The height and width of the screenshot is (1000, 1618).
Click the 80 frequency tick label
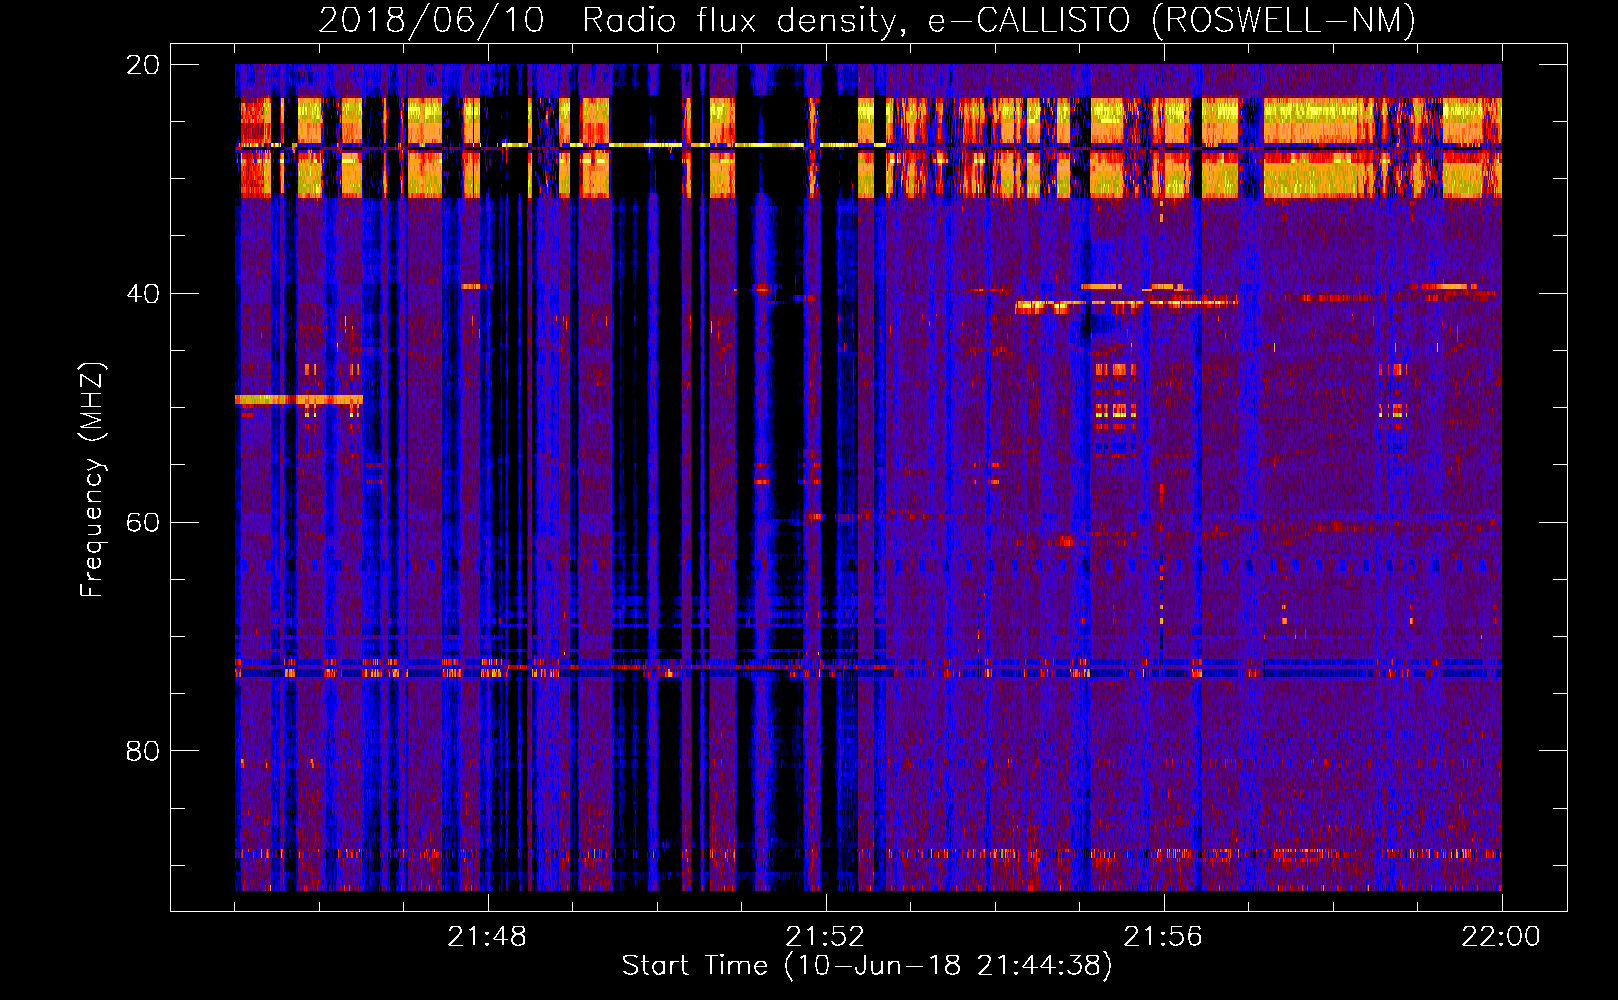[143, 751]
